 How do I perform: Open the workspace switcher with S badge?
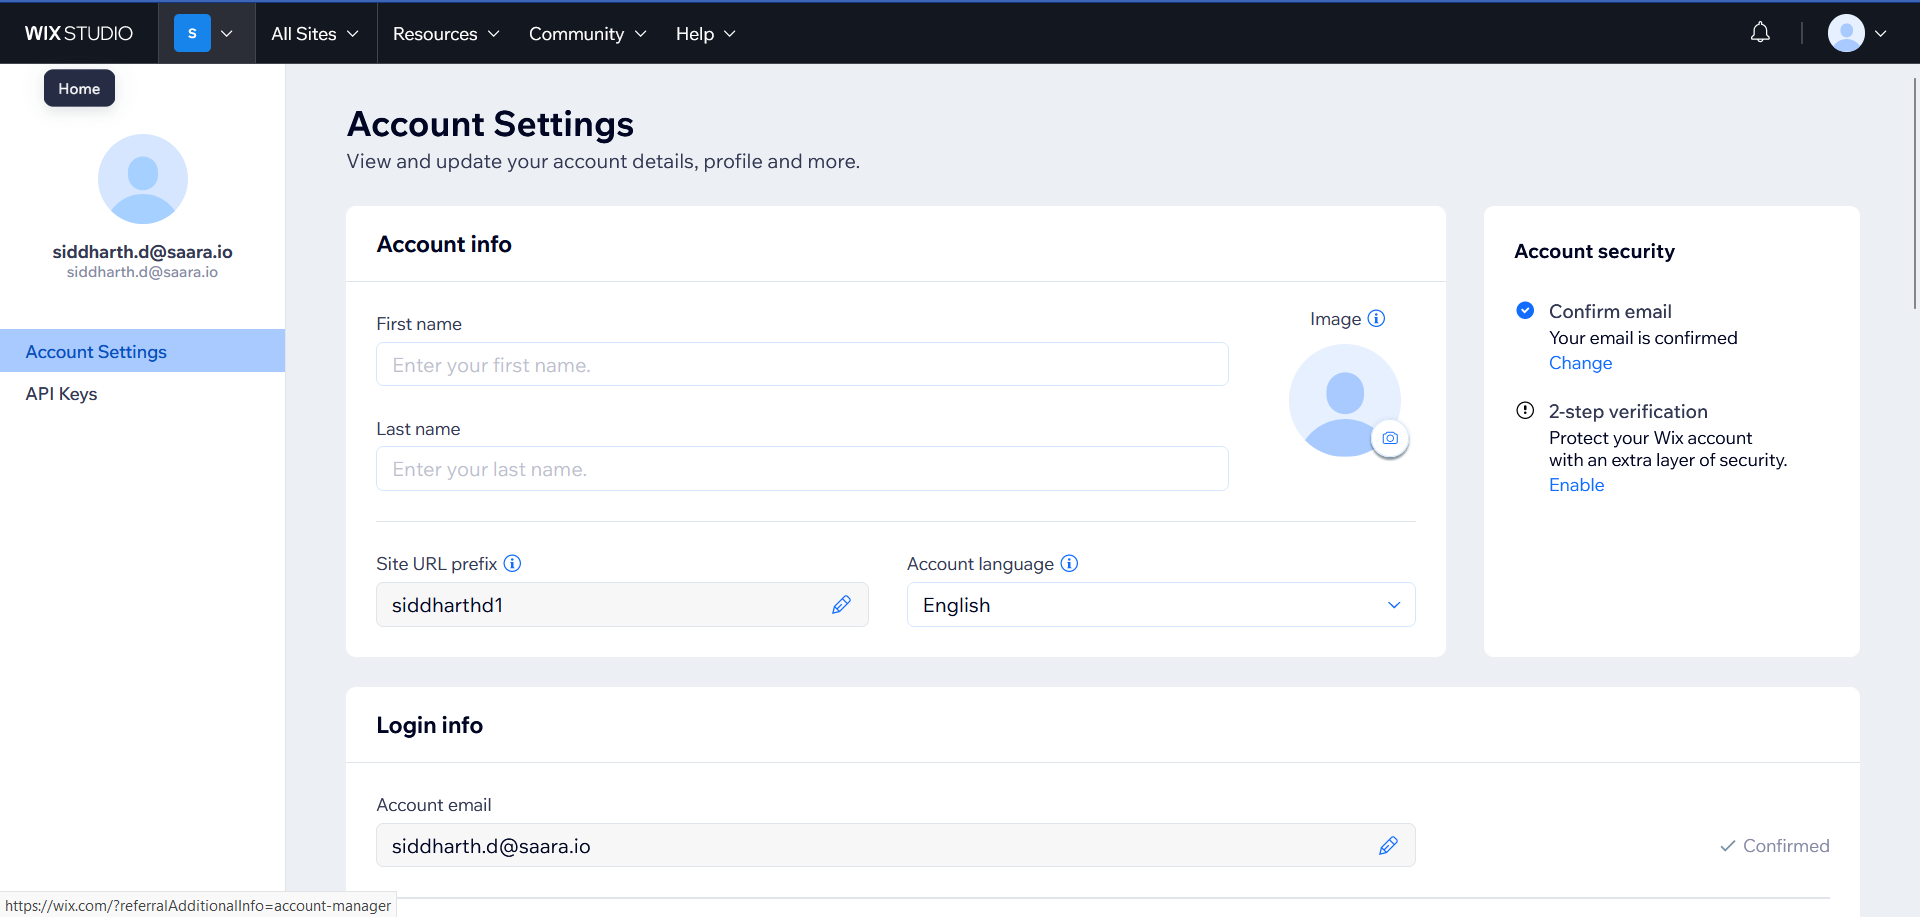[x=205, y=33]
